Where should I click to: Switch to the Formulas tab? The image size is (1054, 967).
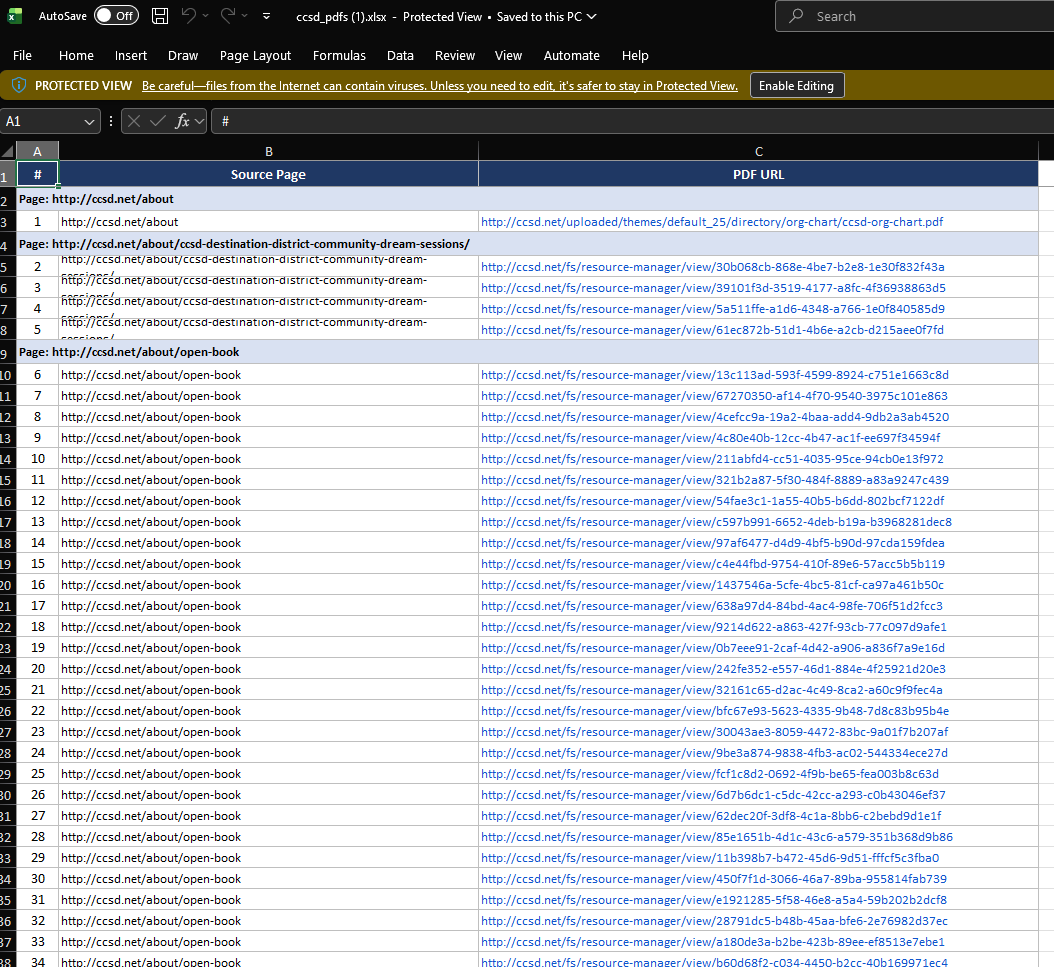click(339, 55)
